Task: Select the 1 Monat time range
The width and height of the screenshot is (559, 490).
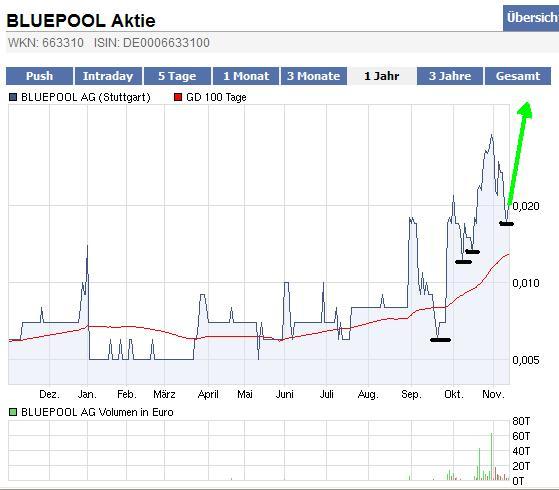Action: coord(246,76)
